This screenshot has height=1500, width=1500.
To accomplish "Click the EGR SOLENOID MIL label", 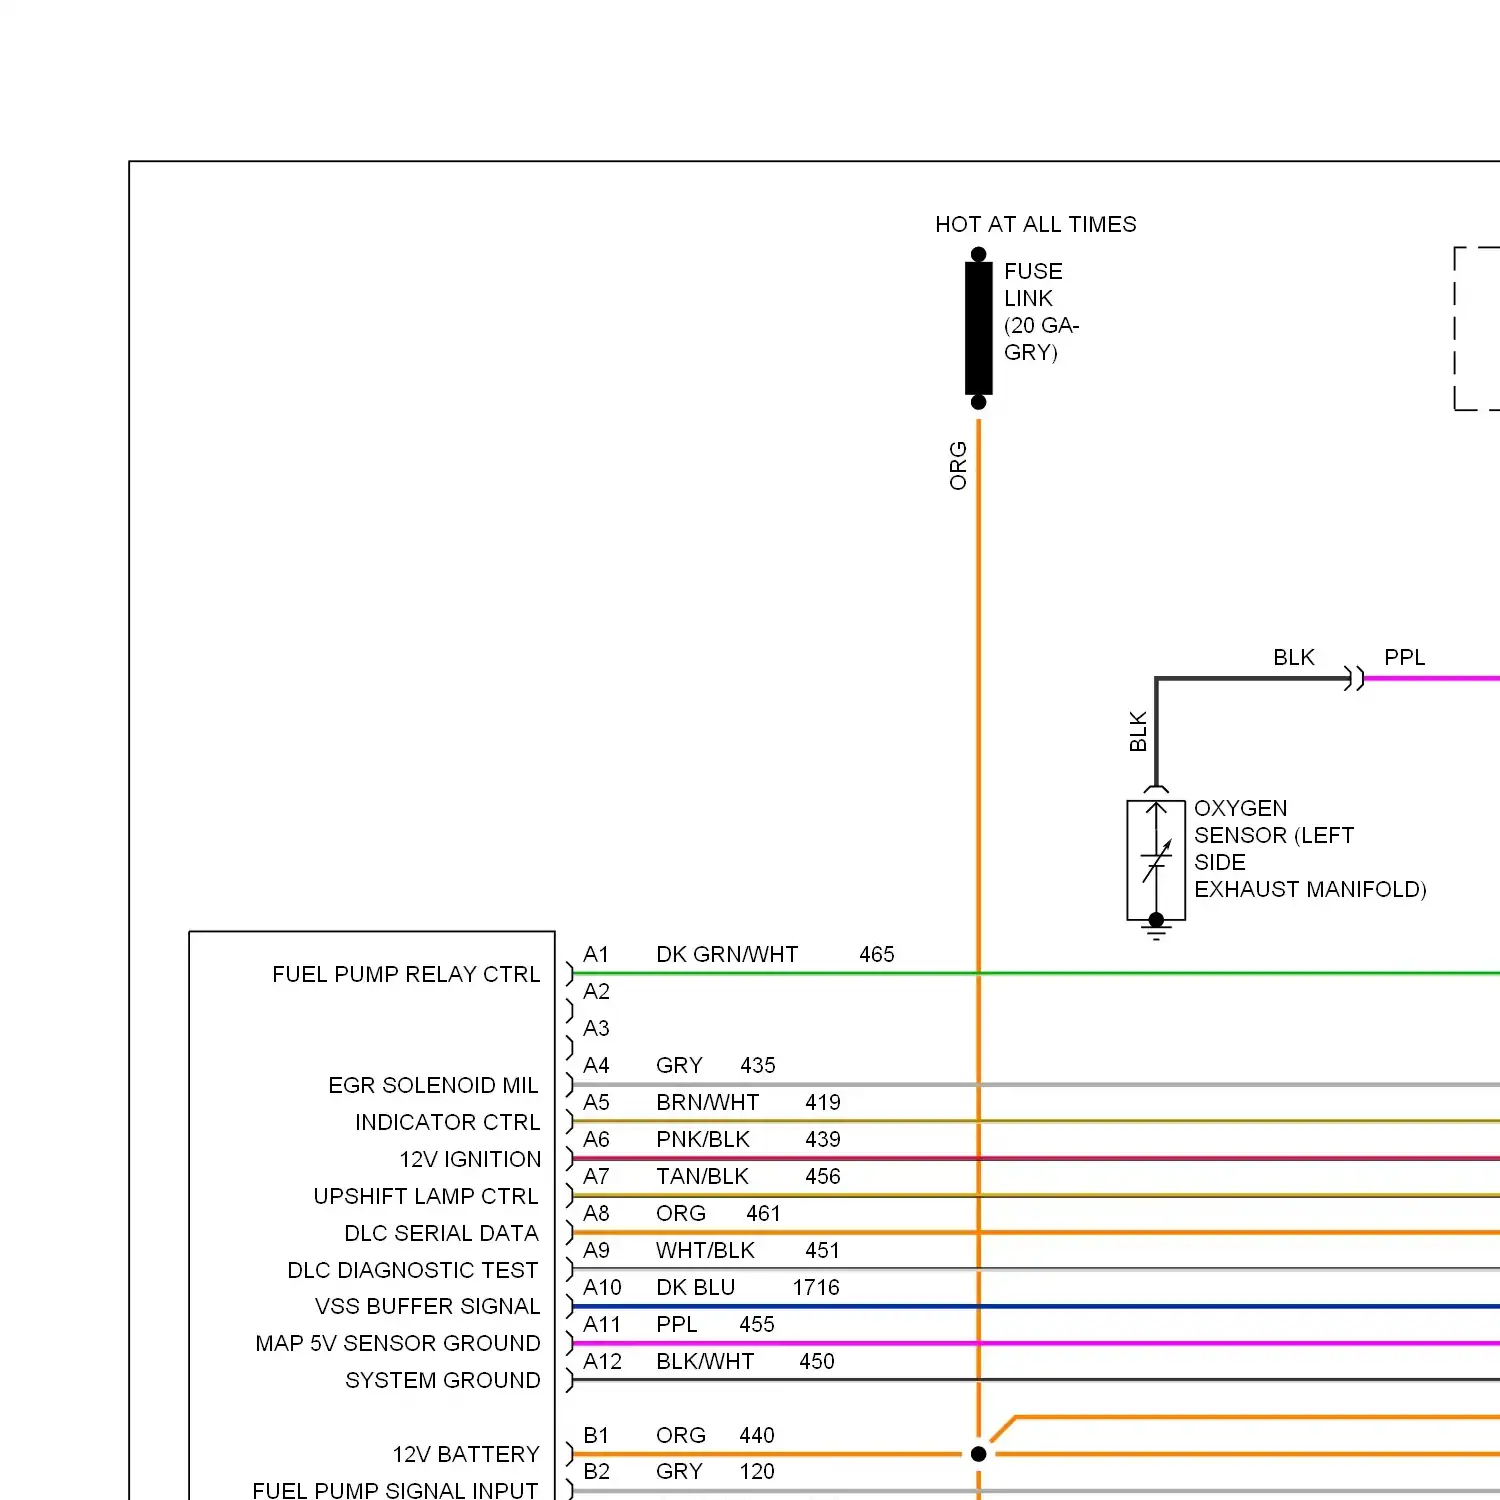I will 433,1085.
